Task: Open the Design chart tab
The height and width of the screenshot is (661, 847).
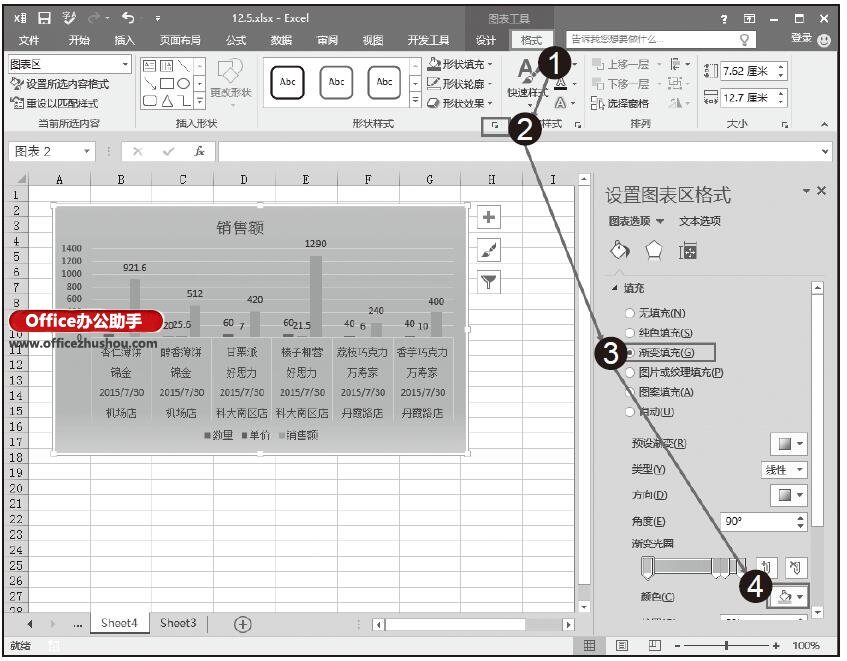Action: click(x=485, y=40)
